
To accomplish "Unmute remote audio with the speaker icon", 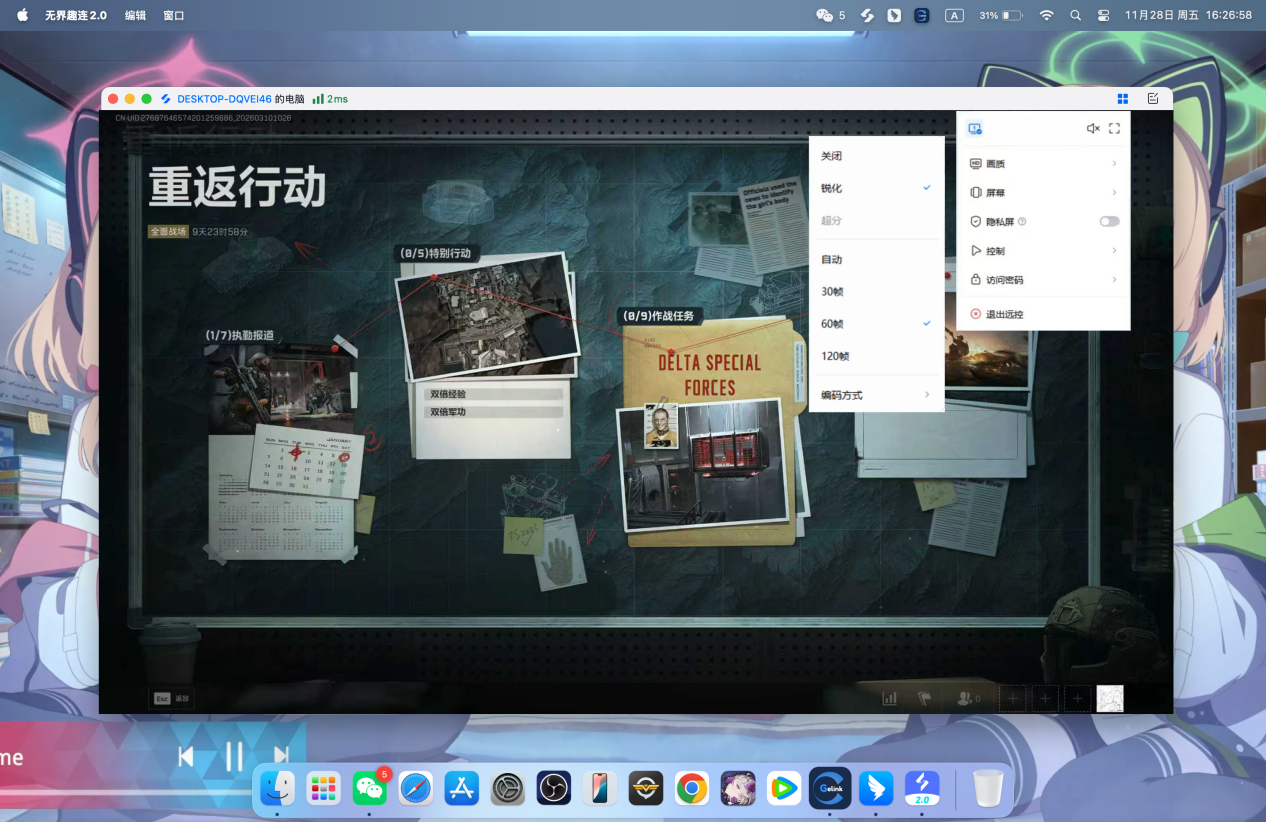I will tap(1093, 128).
